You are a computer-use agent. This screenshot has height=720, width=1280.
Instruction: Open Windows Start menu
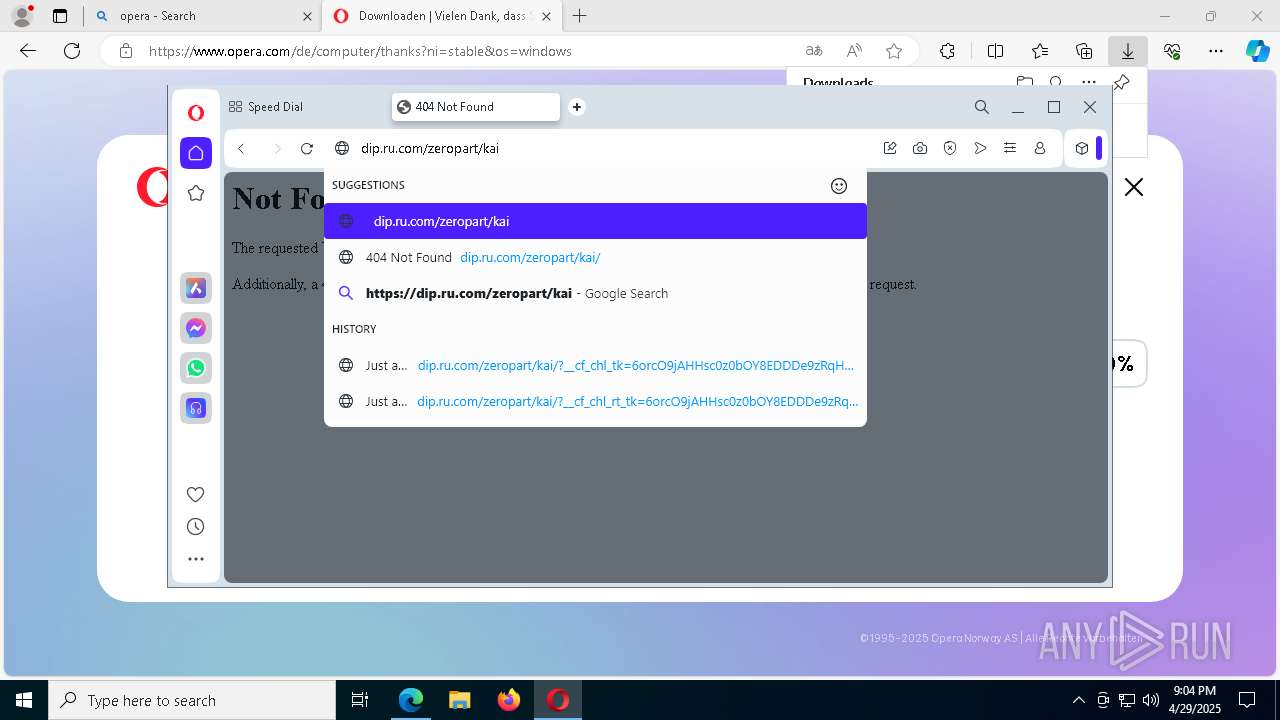click(24, 700)
